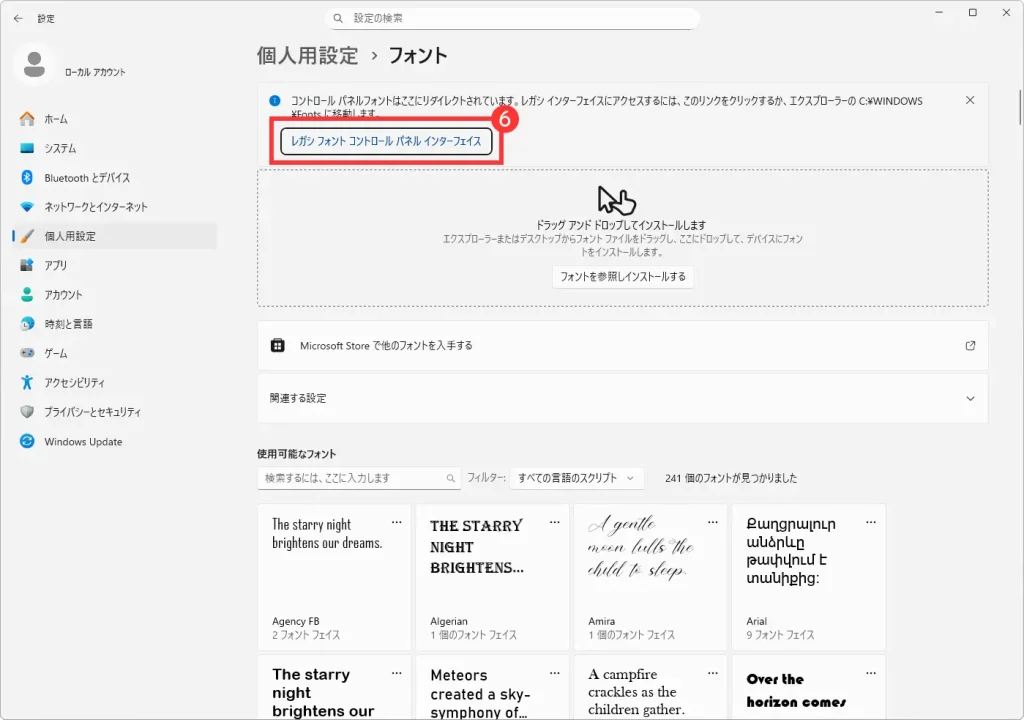Open the legacy font control panel interface
This screenshot has width=1024, height=720.
[x=385, y=141]
